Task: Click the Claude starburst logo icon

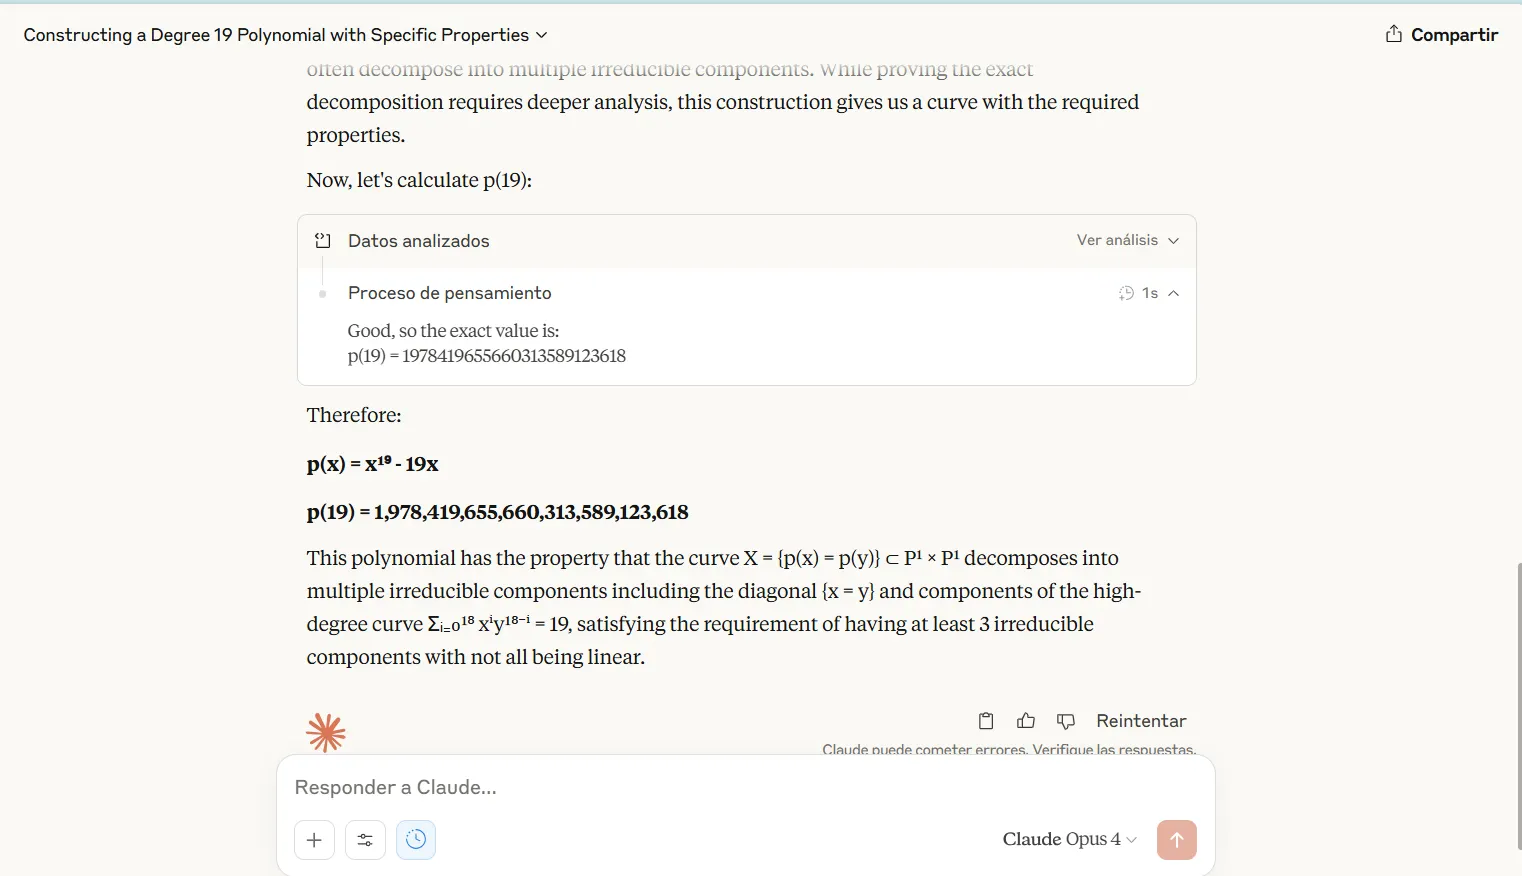Action: pos(326,733)
